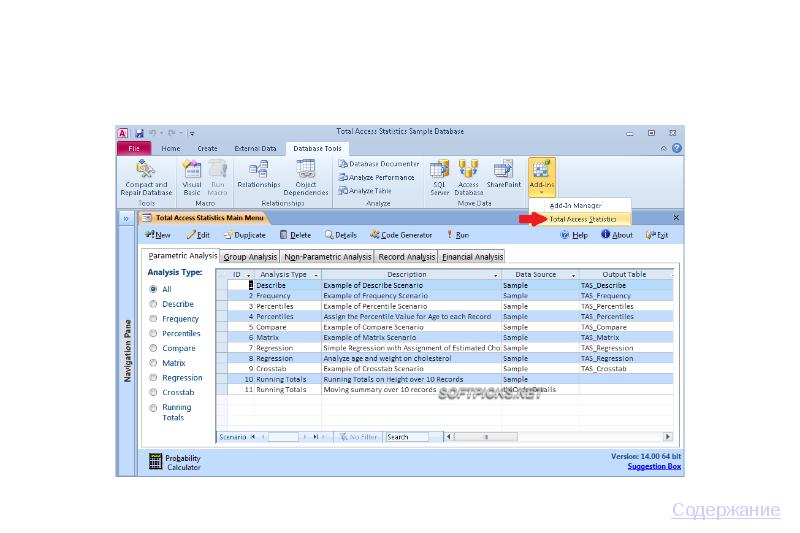This screenshot has height=533, width=800.
Task: Select the Describe analysis type radio button
Action: coord(153,304)
